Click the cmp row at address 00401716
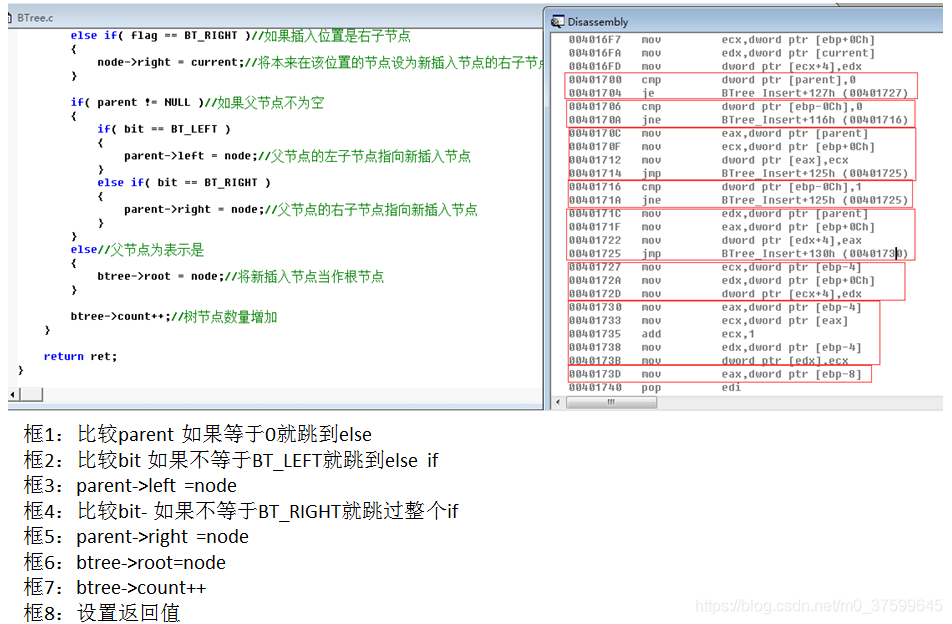This screenshot has height=624, width=952. point(715,186)
